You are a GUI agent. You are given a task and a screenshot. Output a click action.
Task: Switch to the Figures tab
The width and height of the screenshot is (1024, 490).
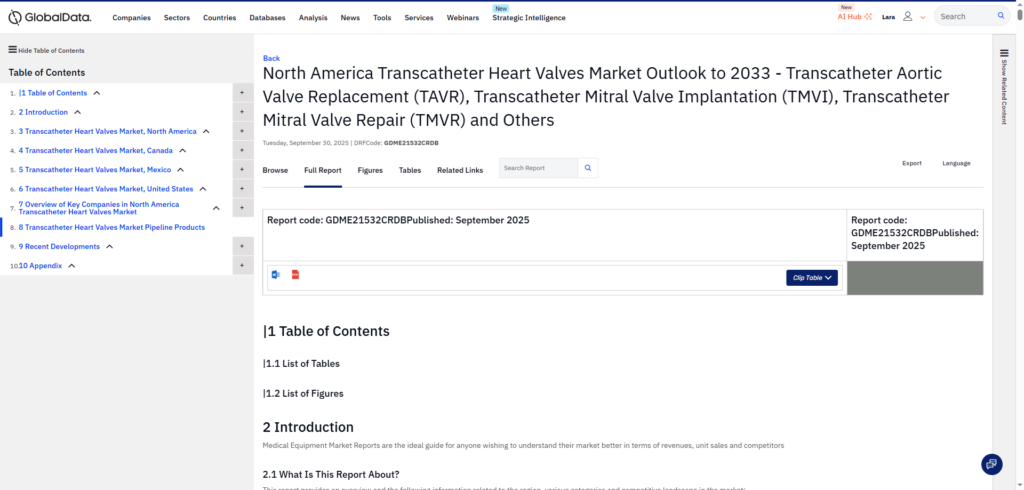click(x=370, y=170)
